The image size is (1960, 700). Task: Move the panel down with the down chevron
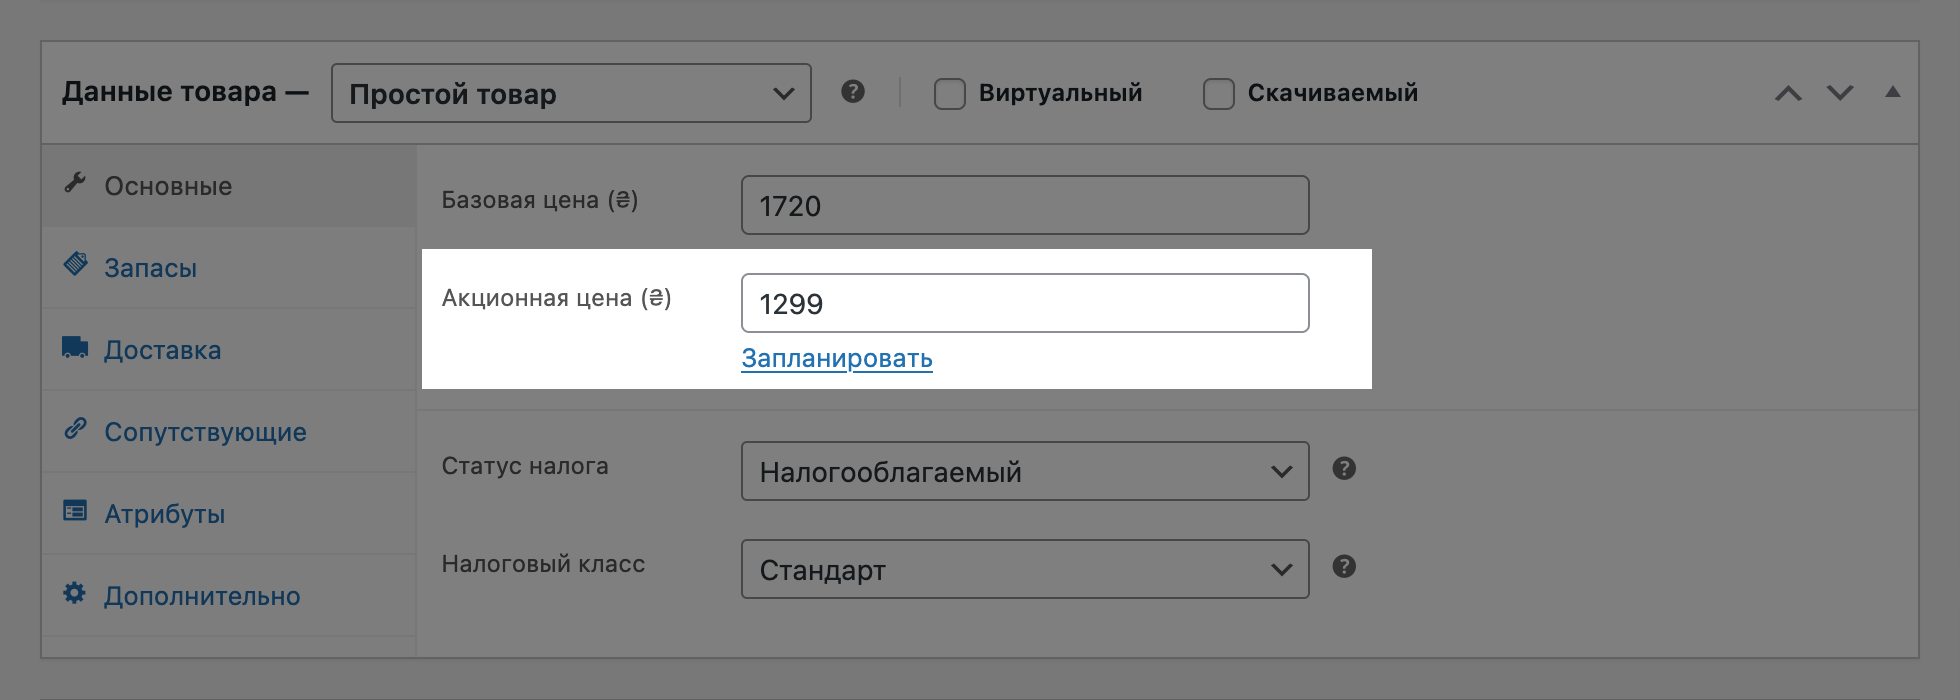1840,93
